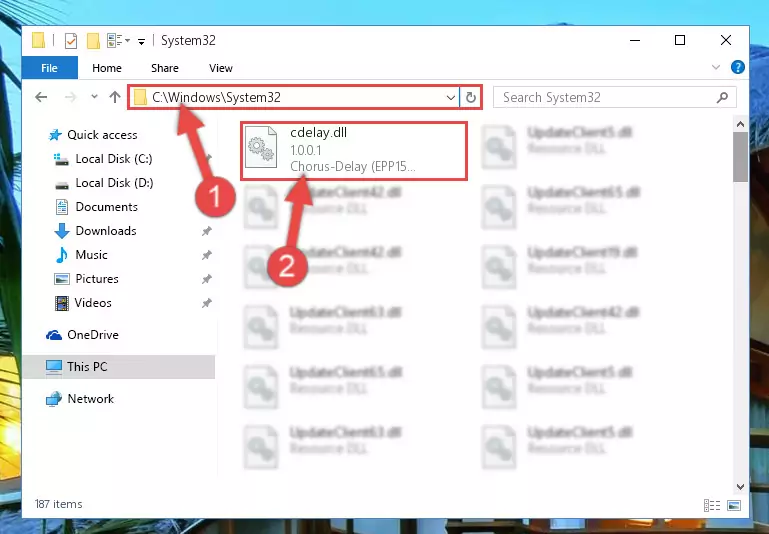
Task: Click the pin icon next to Videos
Action: (207, 303)
